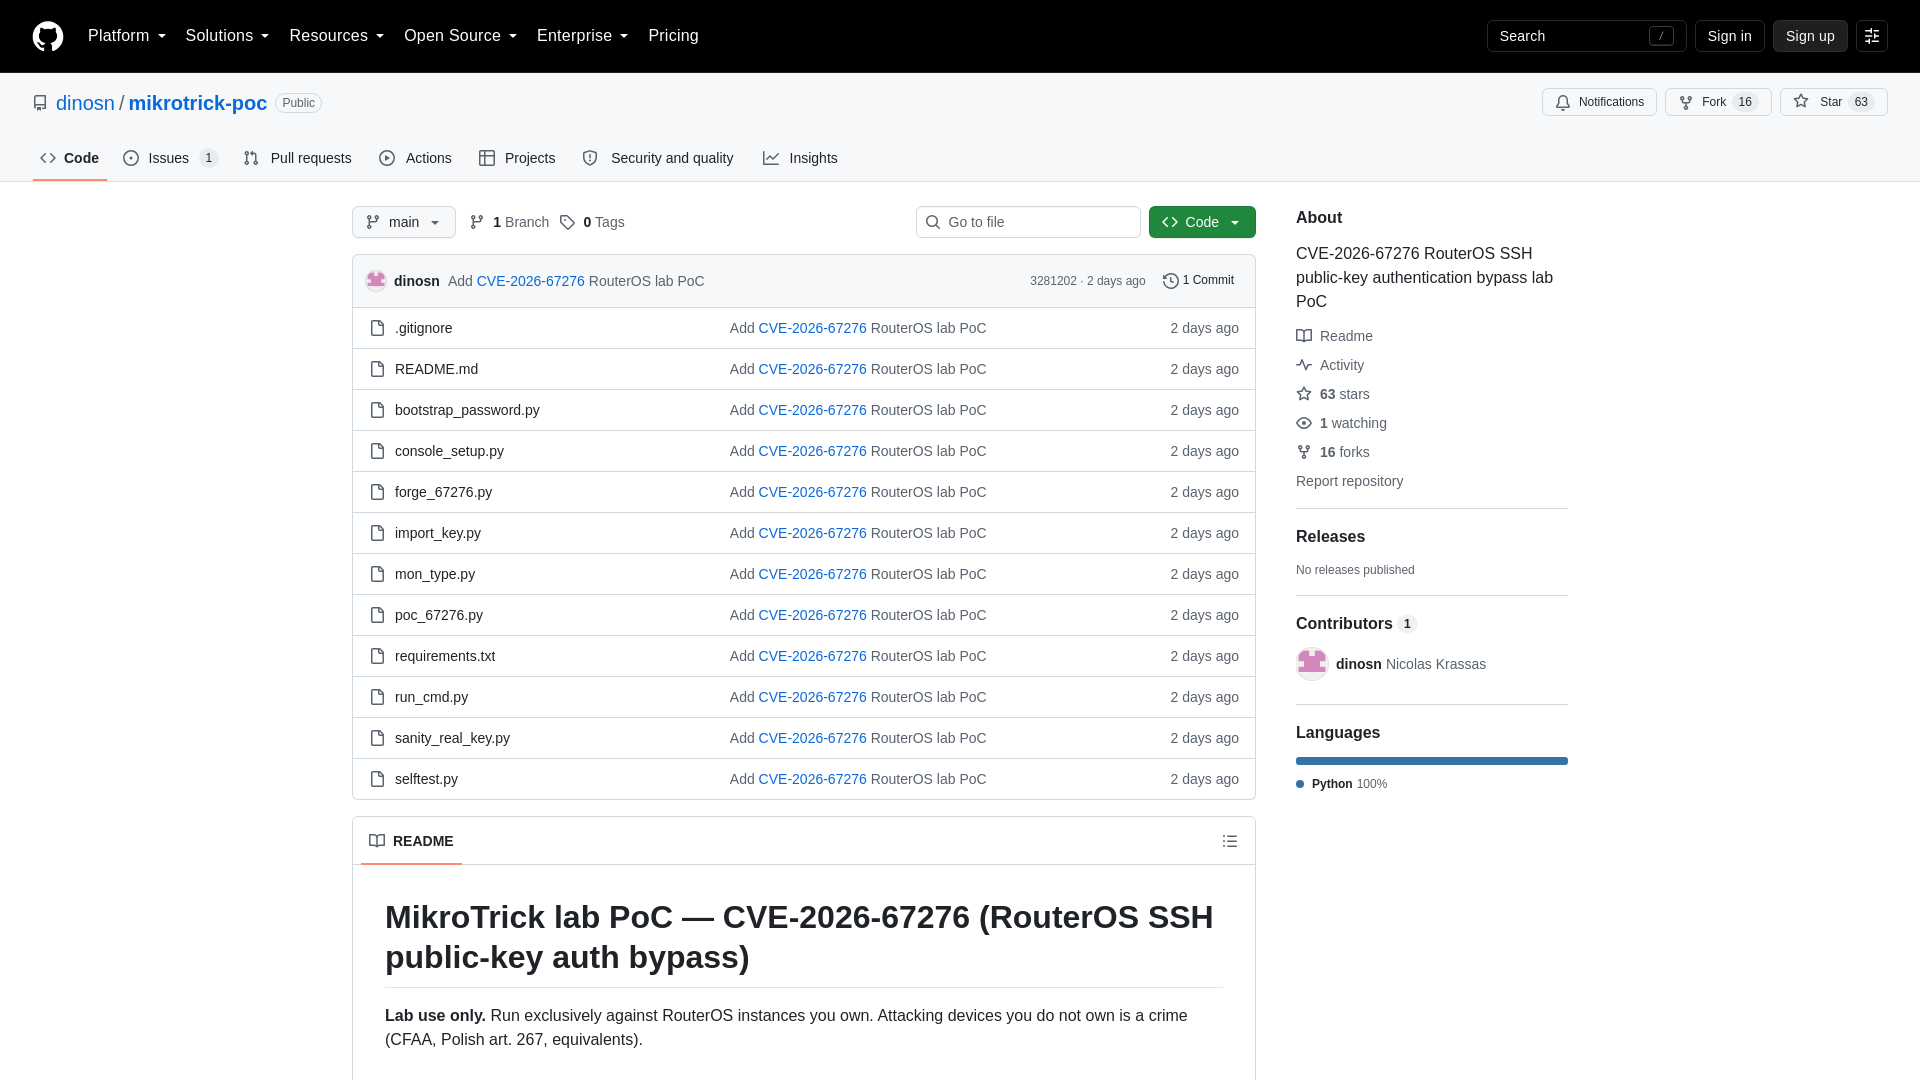Open Report repository link
The height and width of the screenshot is (1080, 1920).
click(x=1349, y=481)
